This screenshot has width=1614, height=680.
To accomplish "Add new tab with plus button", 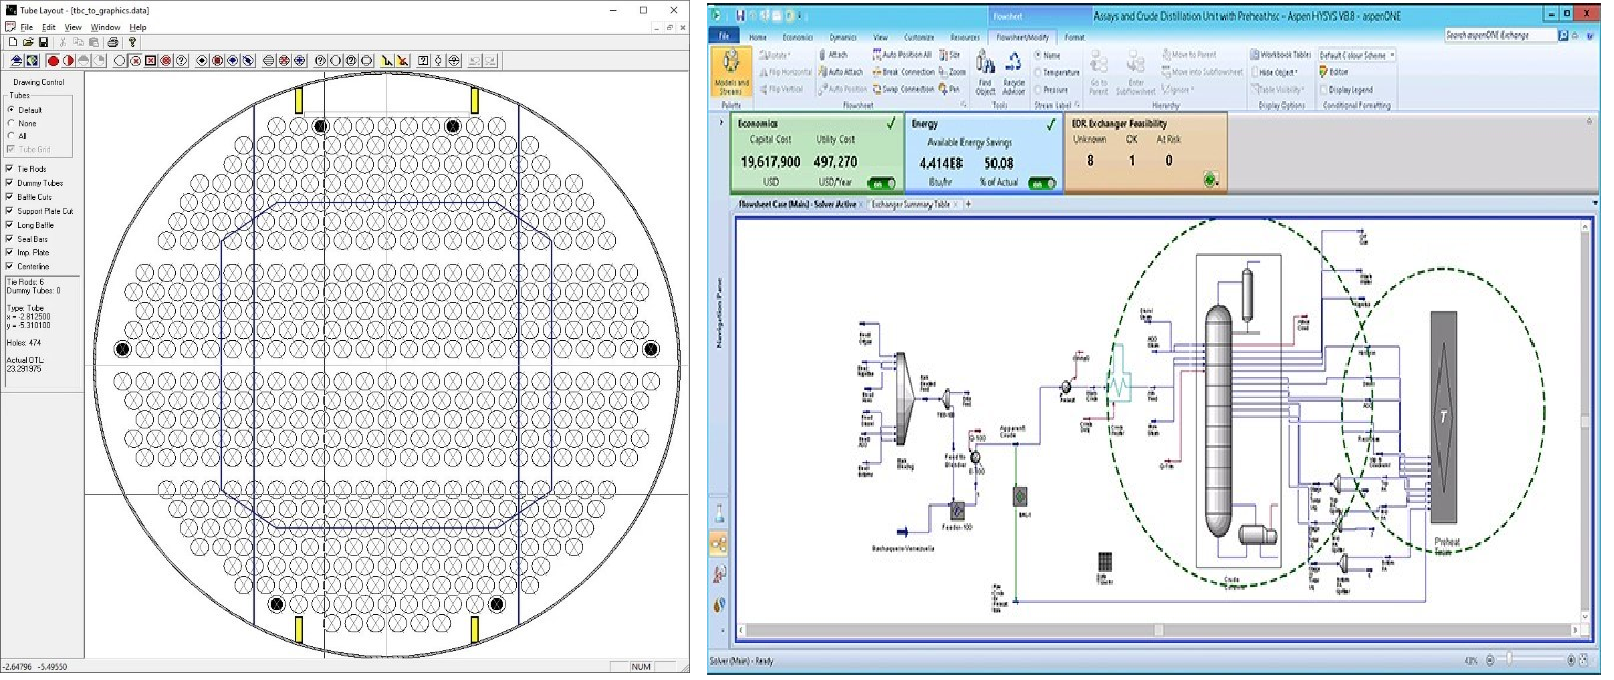I will point(967,204).
